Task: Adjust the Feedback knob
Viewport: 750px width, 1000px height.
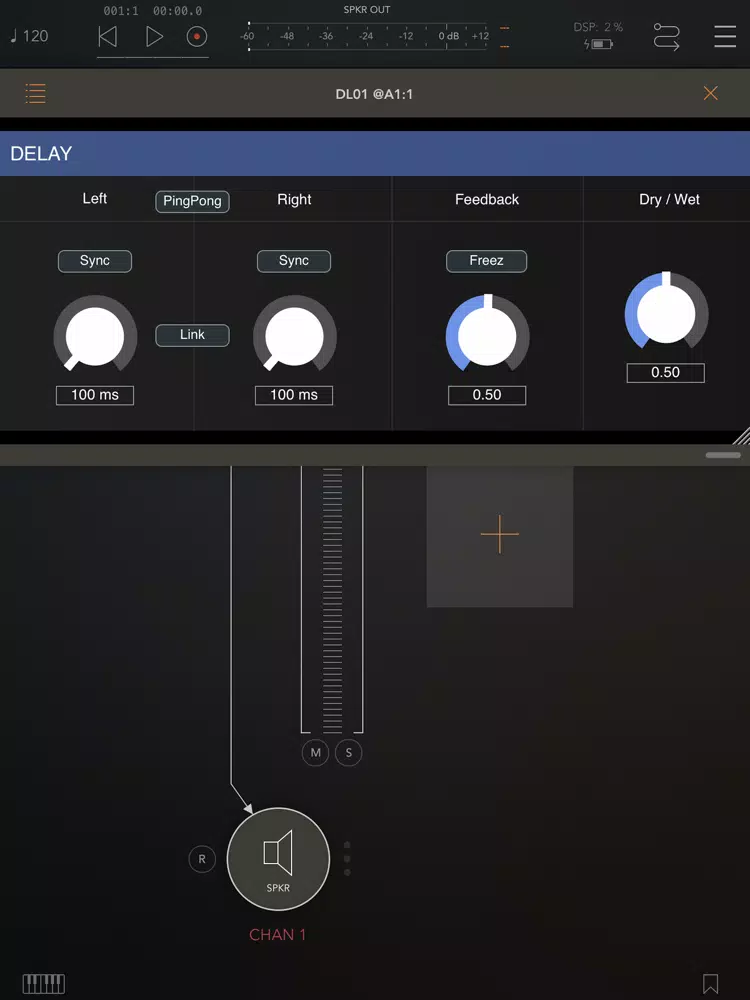Action: pos(487,335)
